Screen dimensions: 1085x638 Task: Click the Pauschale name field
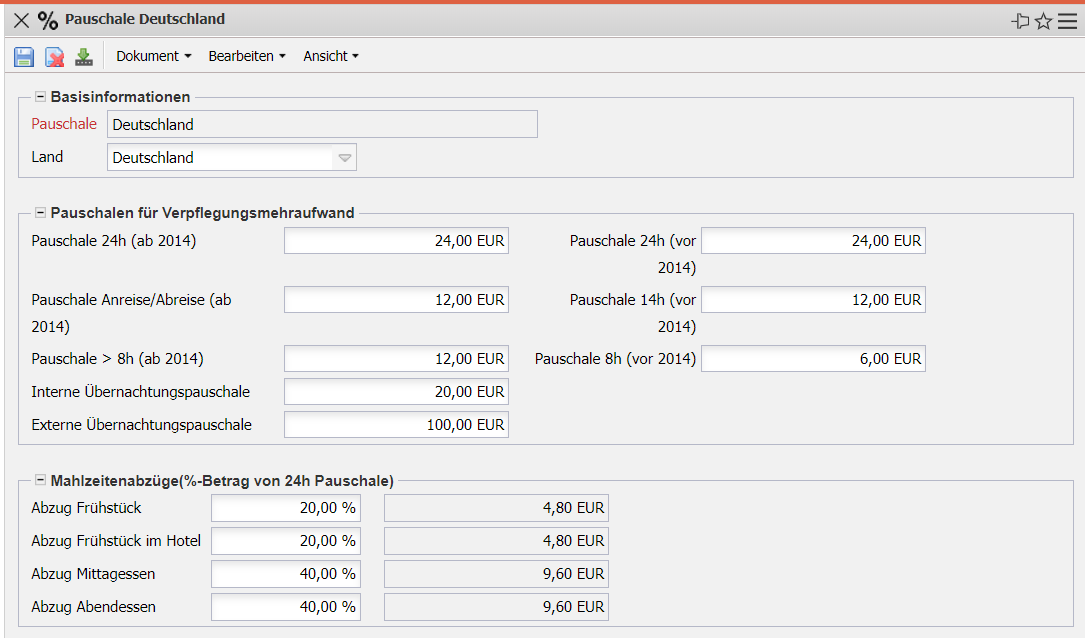[x=322, y=125]
